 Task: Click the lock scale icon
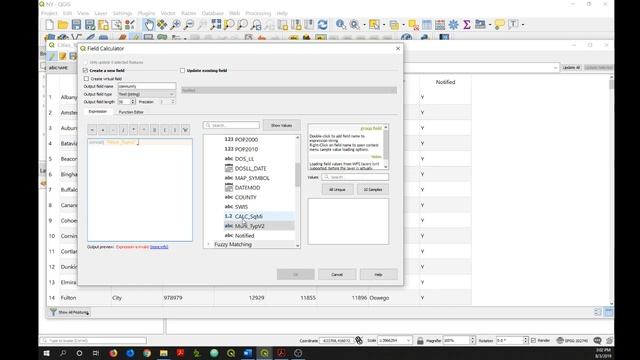(420, 340)
